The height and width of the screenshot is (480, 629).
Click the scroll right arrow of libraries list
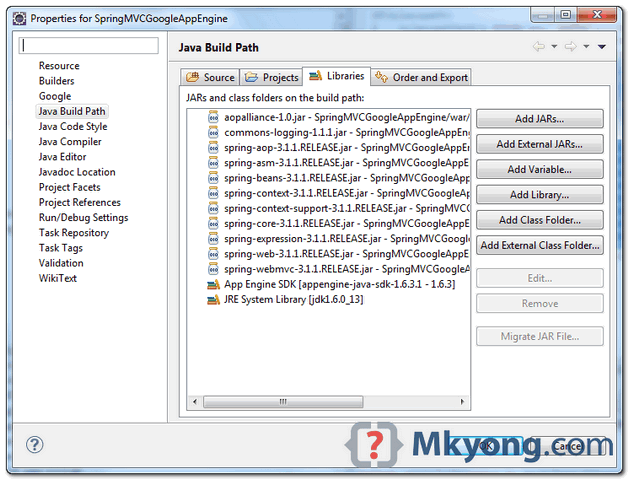click(x=462, y=401)
